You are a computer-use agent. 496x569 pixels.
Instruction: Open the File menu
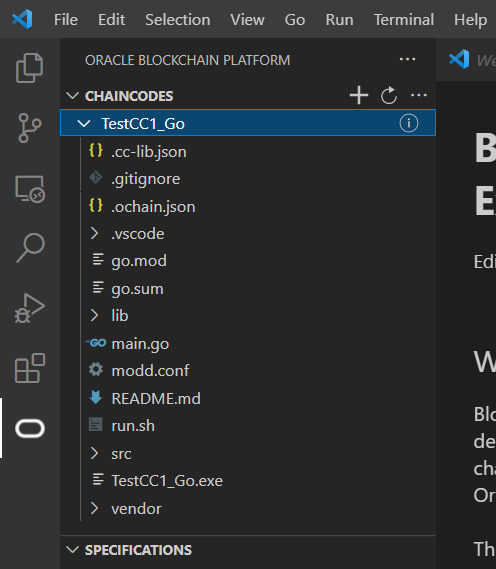[66, 20]
